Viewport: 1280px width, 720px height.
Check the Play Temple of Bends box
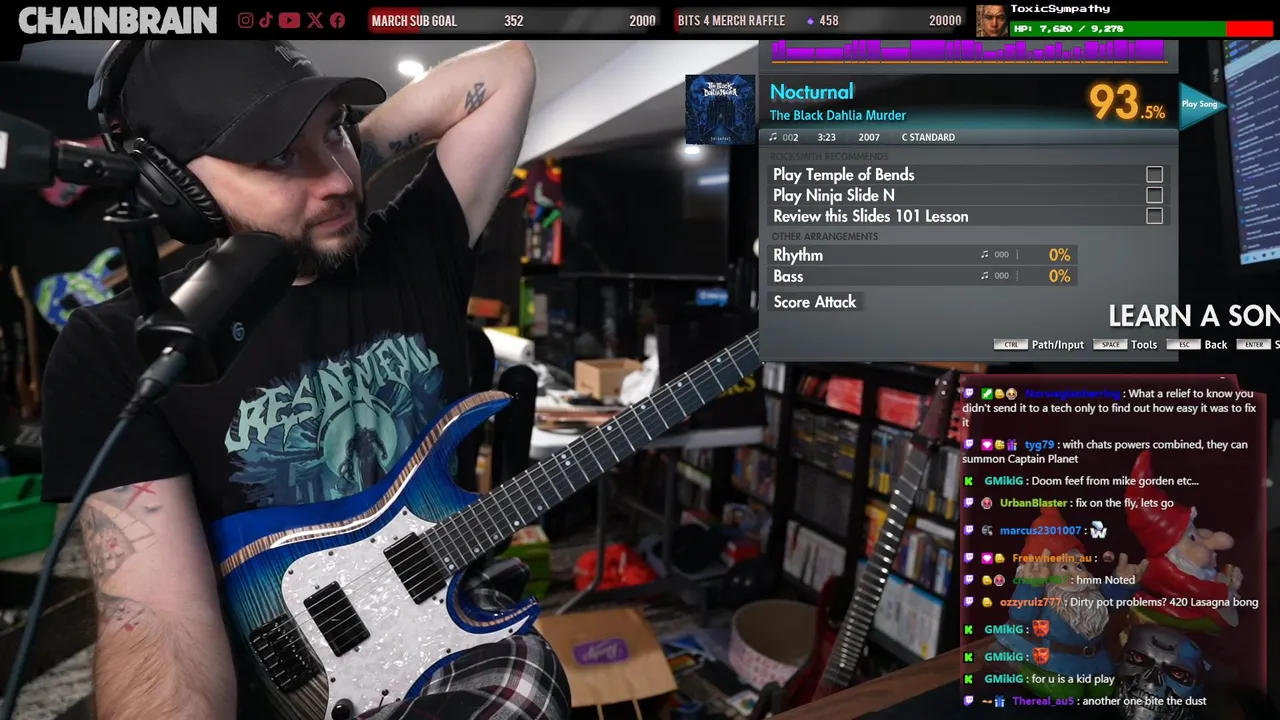(x=1154, y=175)
